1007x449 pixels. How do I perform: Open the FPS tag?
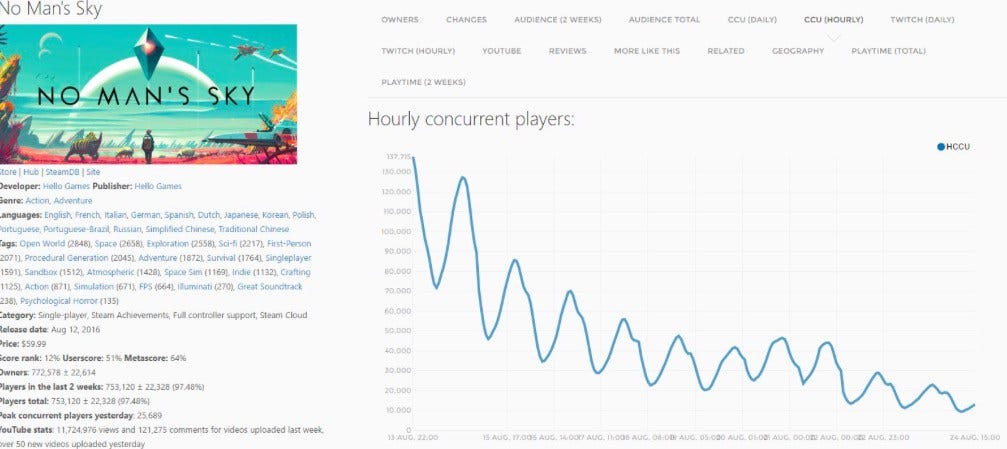coord(146,286)
